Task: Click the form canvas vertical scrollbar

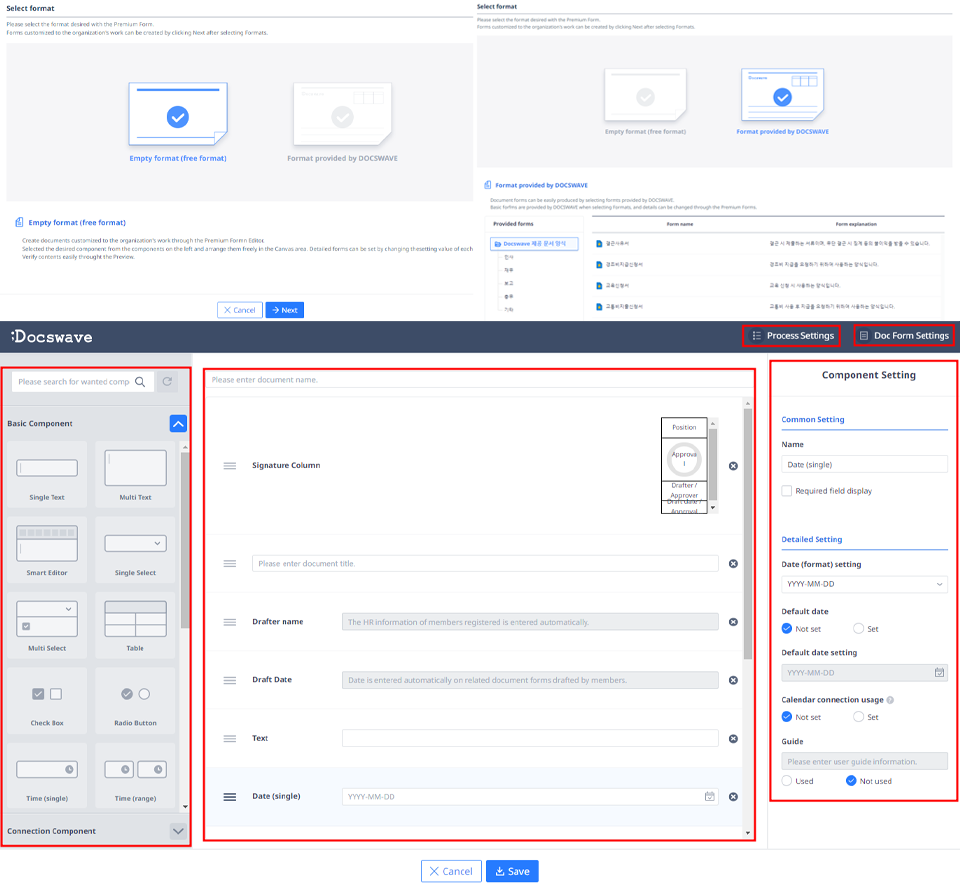Action: click(748, 534)
